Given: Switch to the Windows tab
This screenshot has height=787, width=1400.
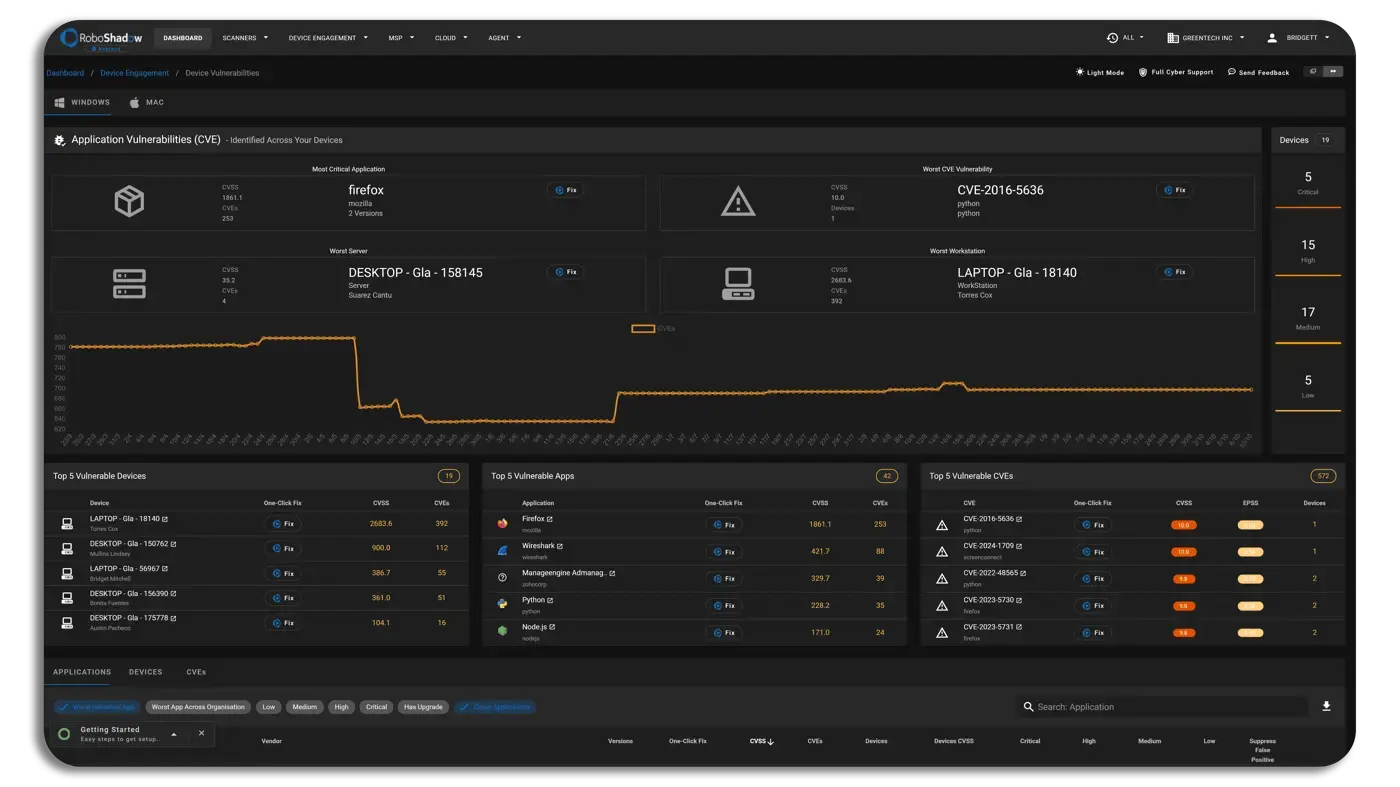Looking at the screenshot, I should pos(81,103).
